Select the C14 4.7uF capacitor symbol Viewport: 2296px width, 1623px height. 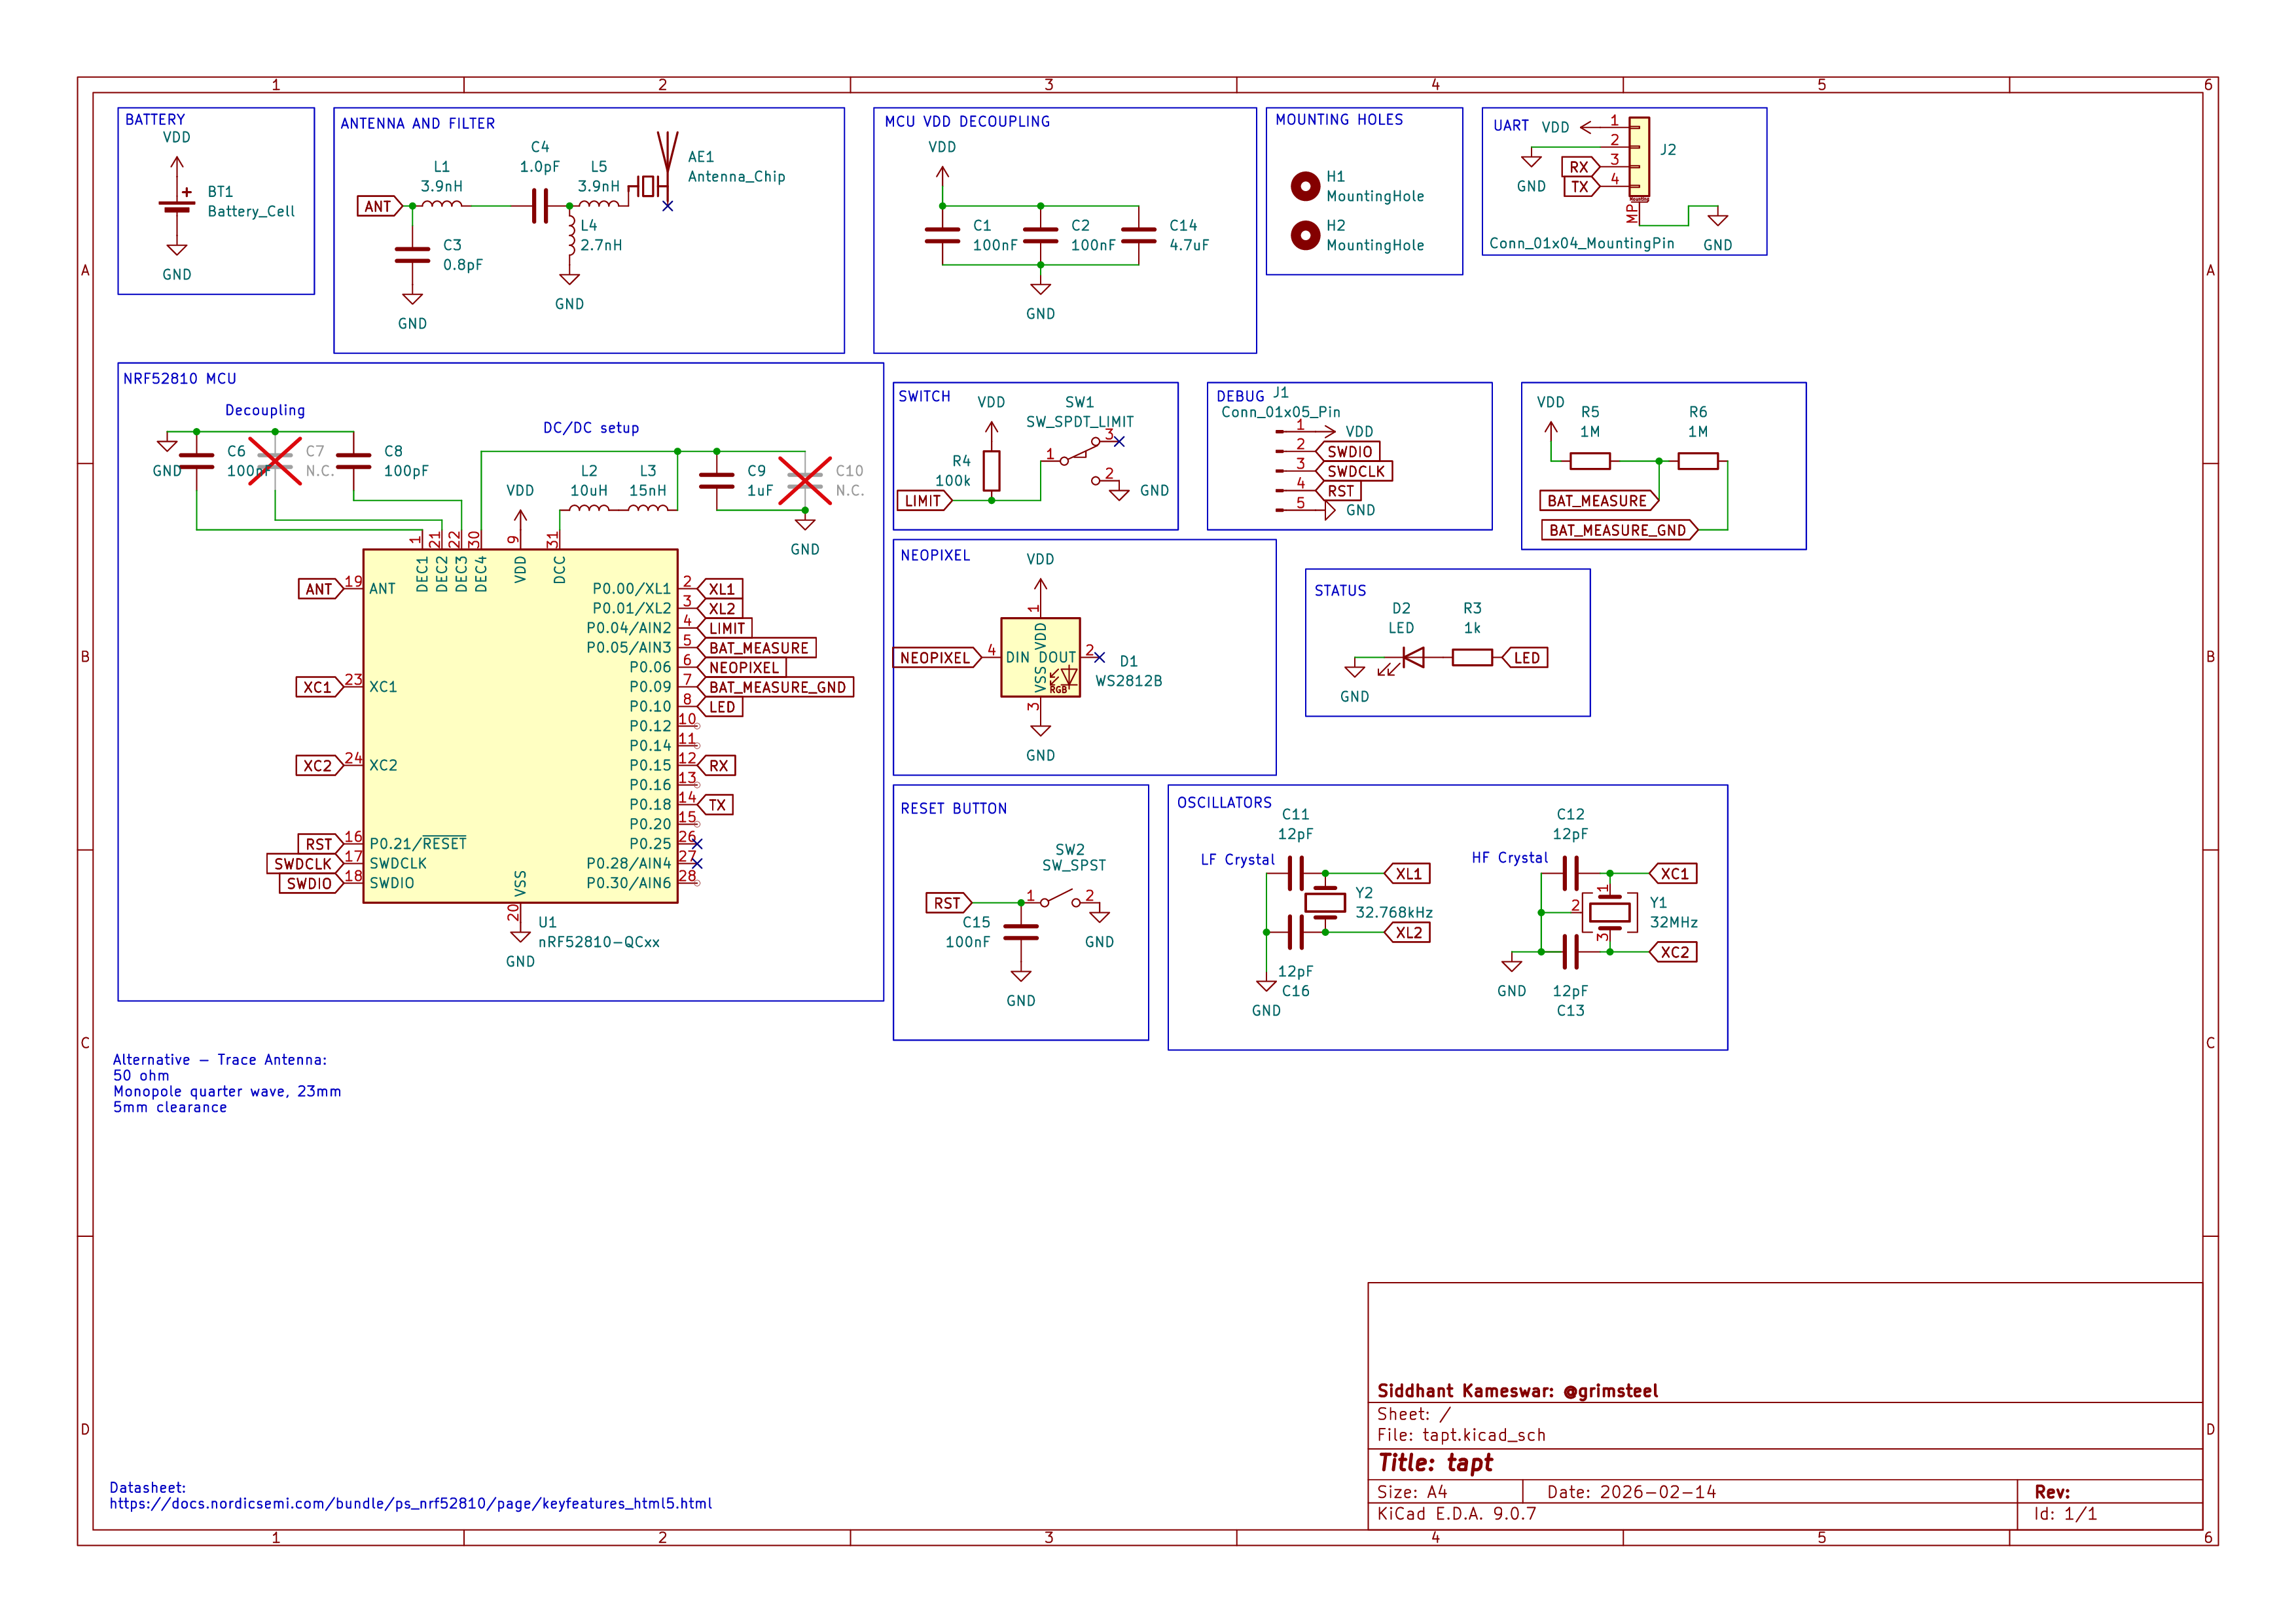(1138, 235)
